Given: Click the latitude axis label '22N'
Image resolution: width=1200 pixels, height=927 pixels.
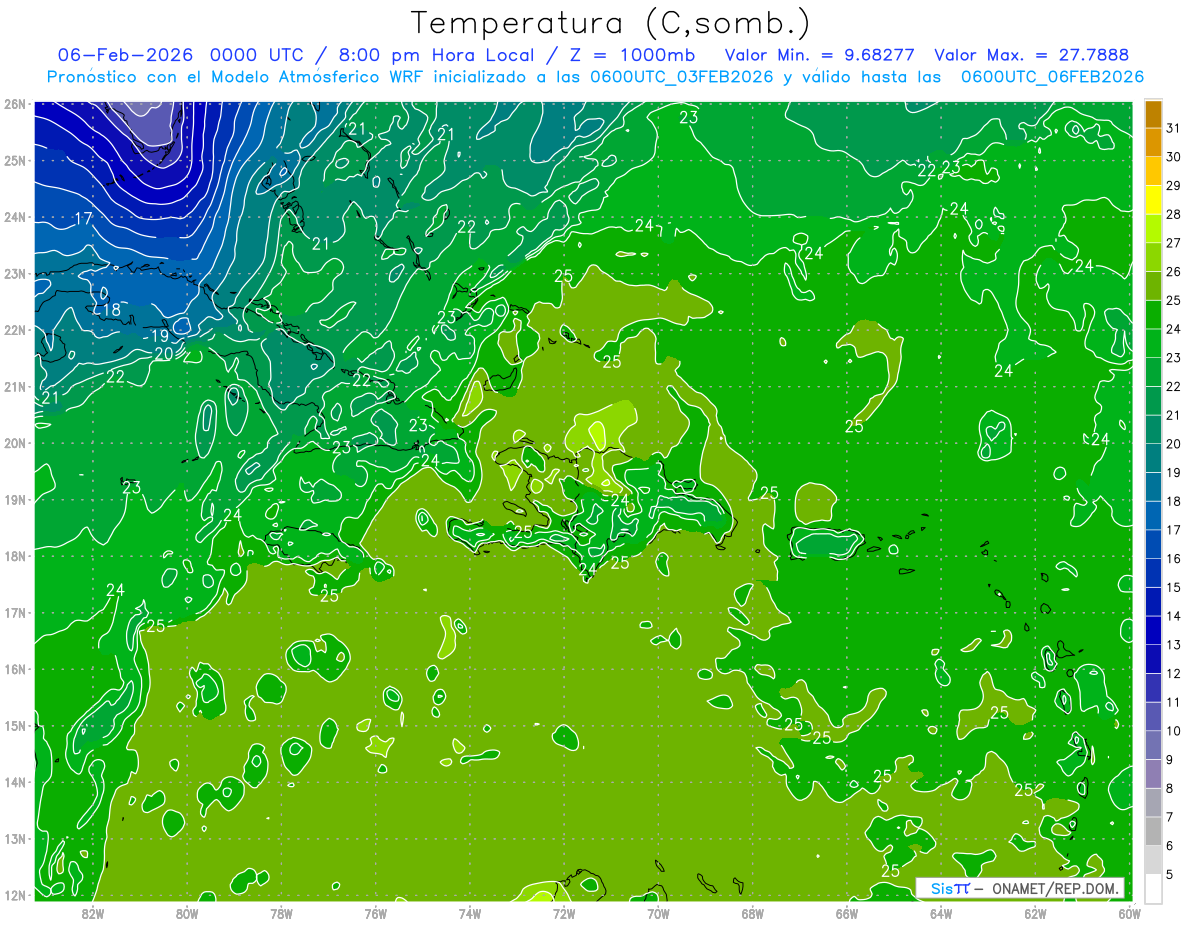Looking at the screenshot, I should (x=15, y=330).
